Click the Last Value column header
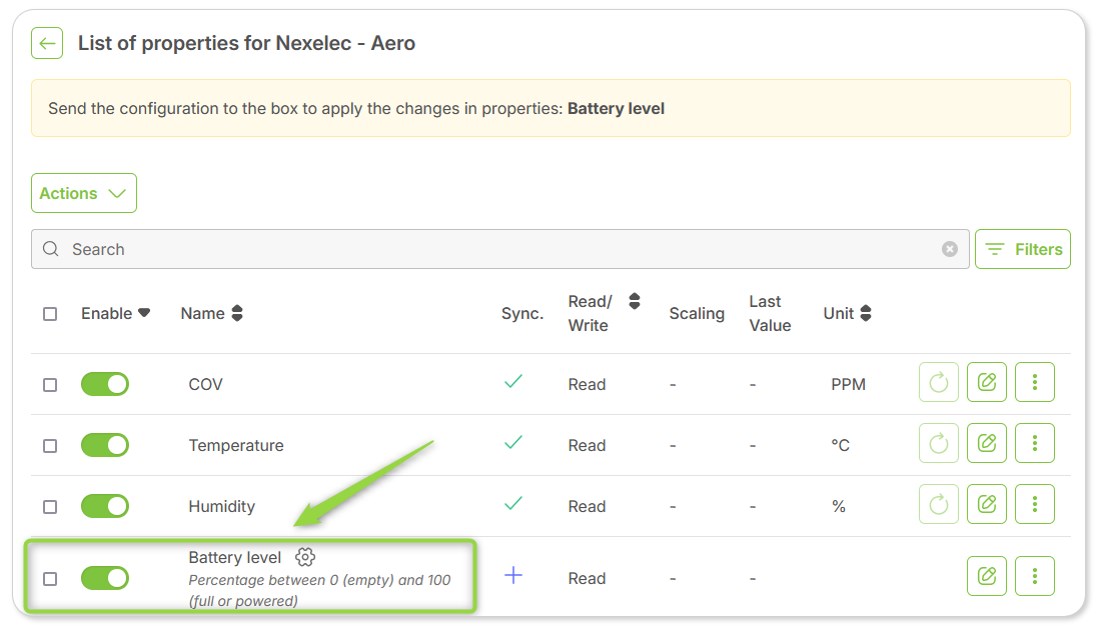1101x629 pixels. [770, 313]
